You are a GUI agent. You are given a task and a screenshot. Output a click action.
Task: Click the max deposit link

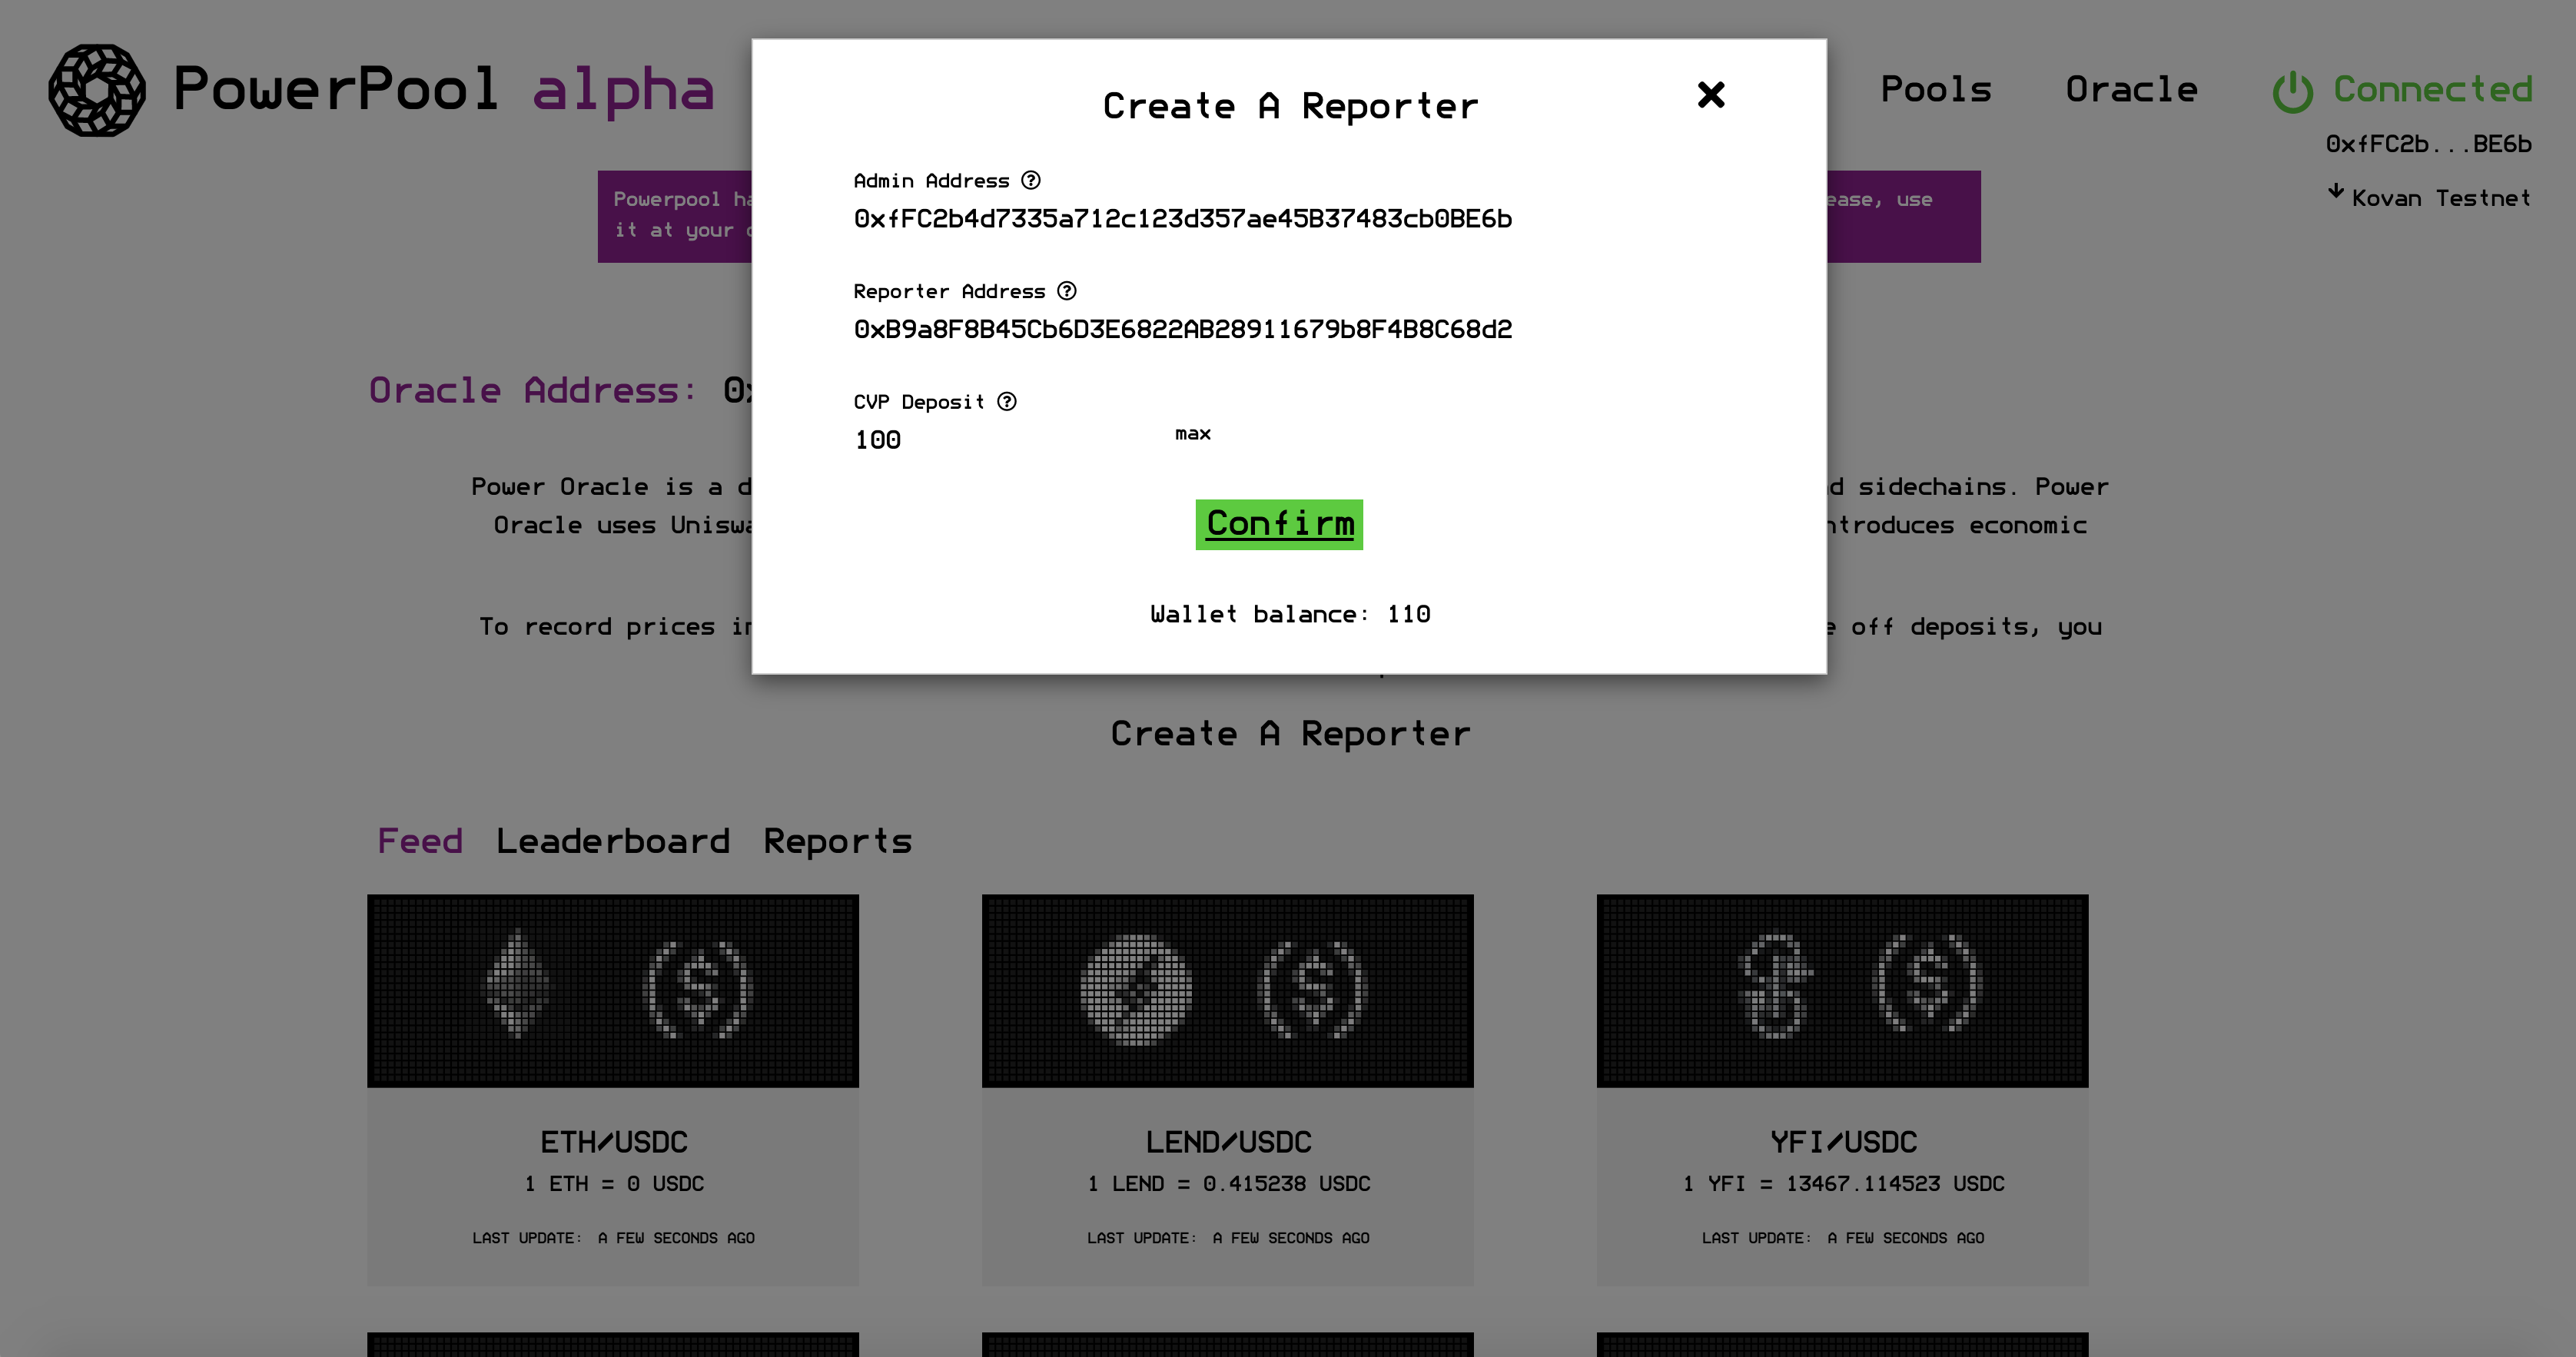point(1192,434)
